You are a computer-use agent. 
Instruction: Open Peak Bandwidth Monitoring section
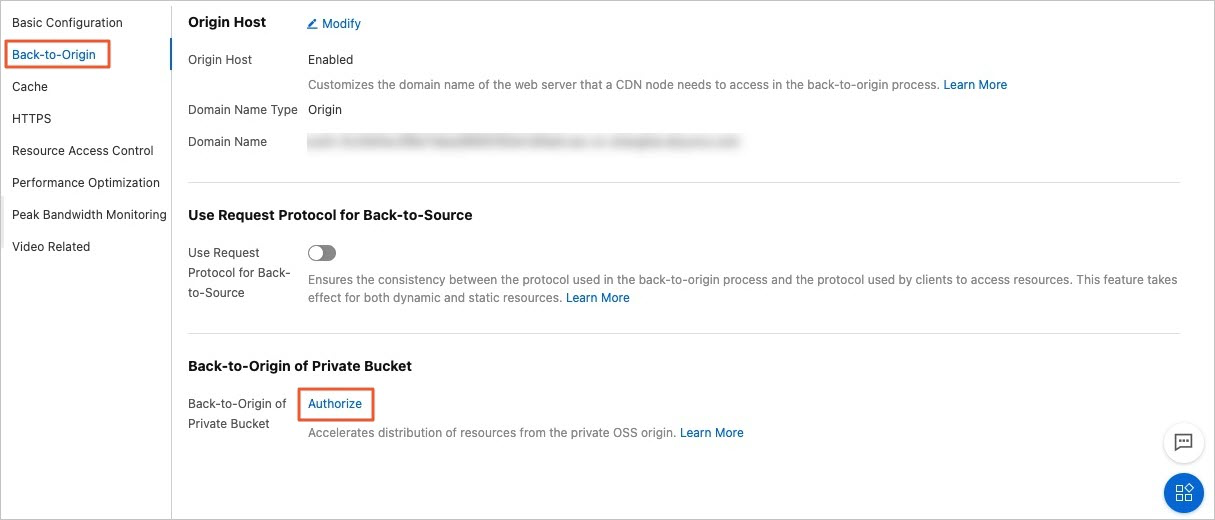pos(89,215)
